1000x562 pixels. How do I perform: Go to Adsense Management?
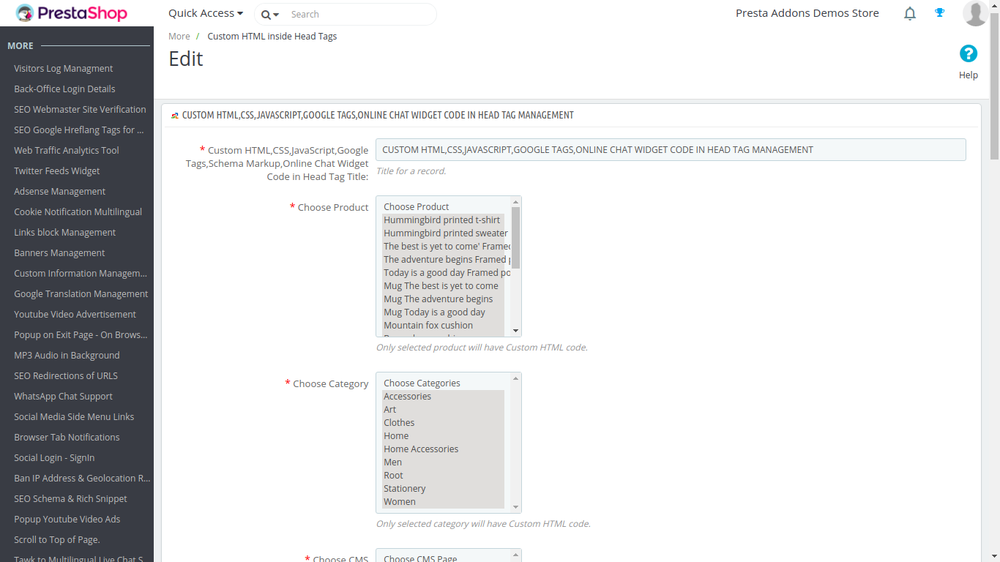pyautogui.click(x=59, y=191)
